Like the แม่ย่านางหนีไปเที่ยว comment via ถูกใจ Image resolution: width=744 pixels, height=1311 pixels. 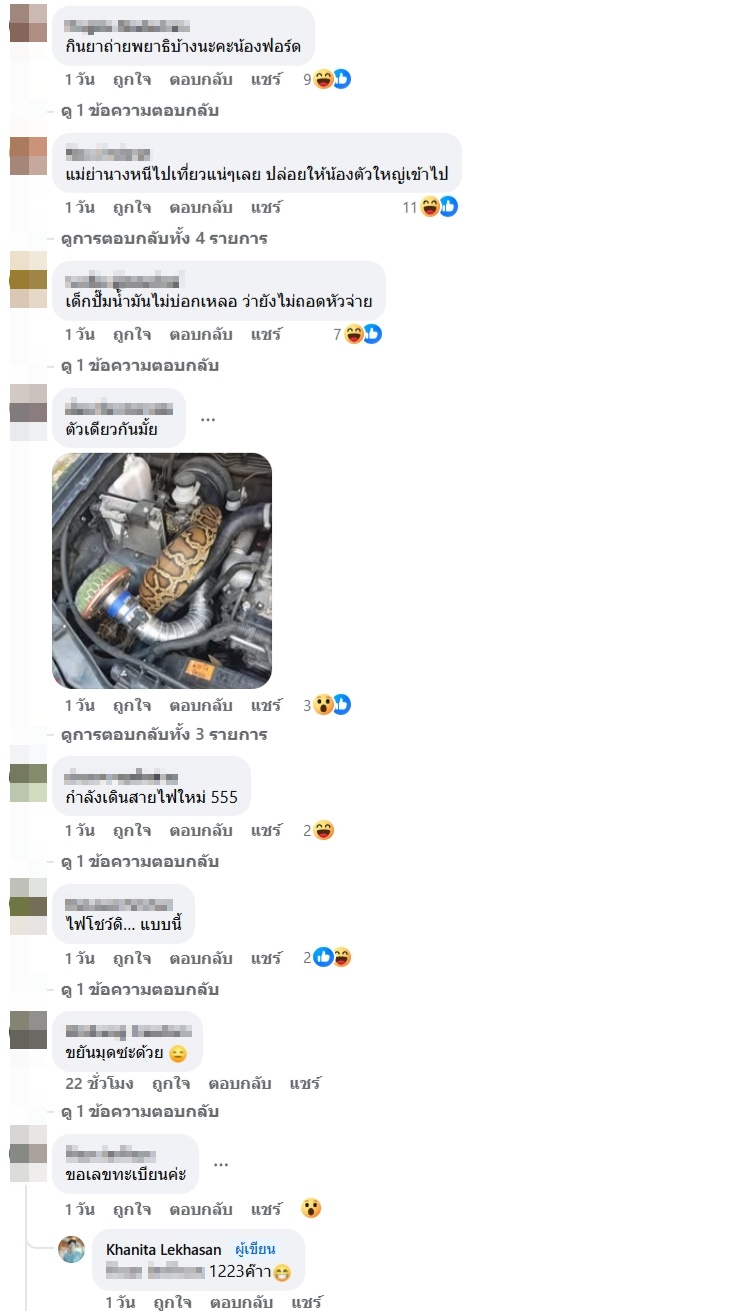[x=132, y=207]
